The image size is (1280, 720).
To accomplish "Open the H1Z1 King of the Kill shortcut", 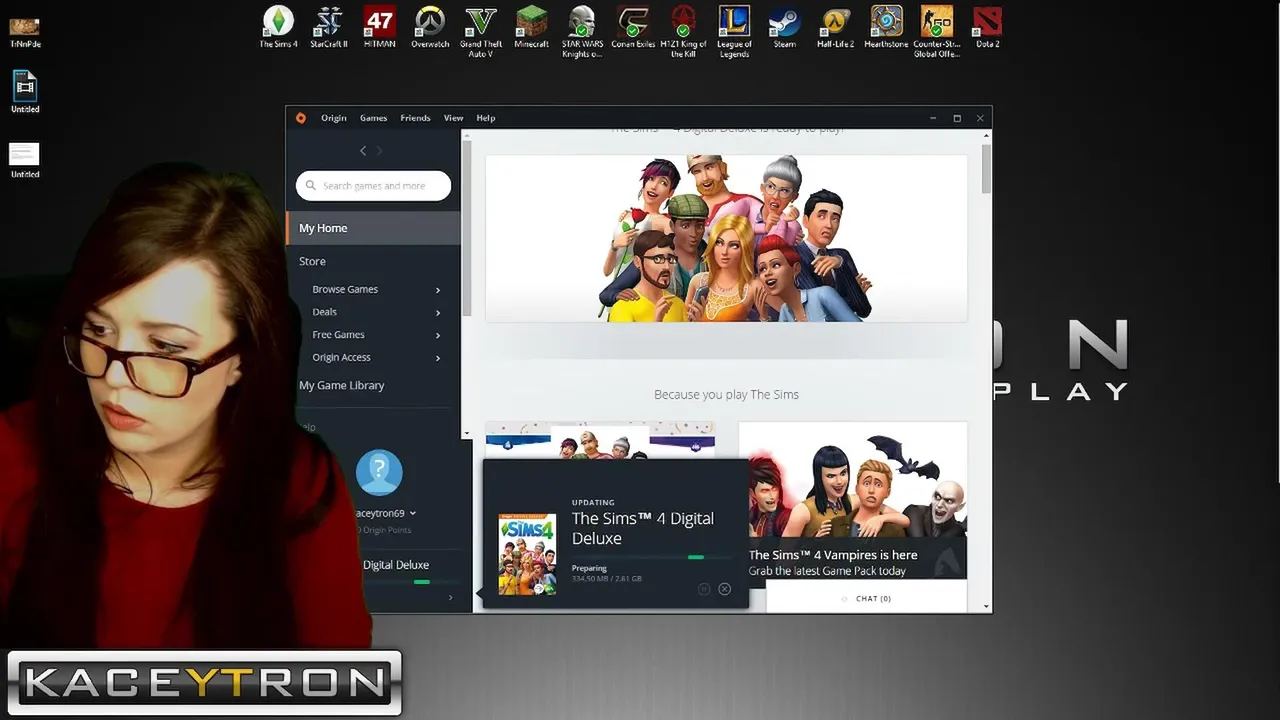I will [684, 32].
